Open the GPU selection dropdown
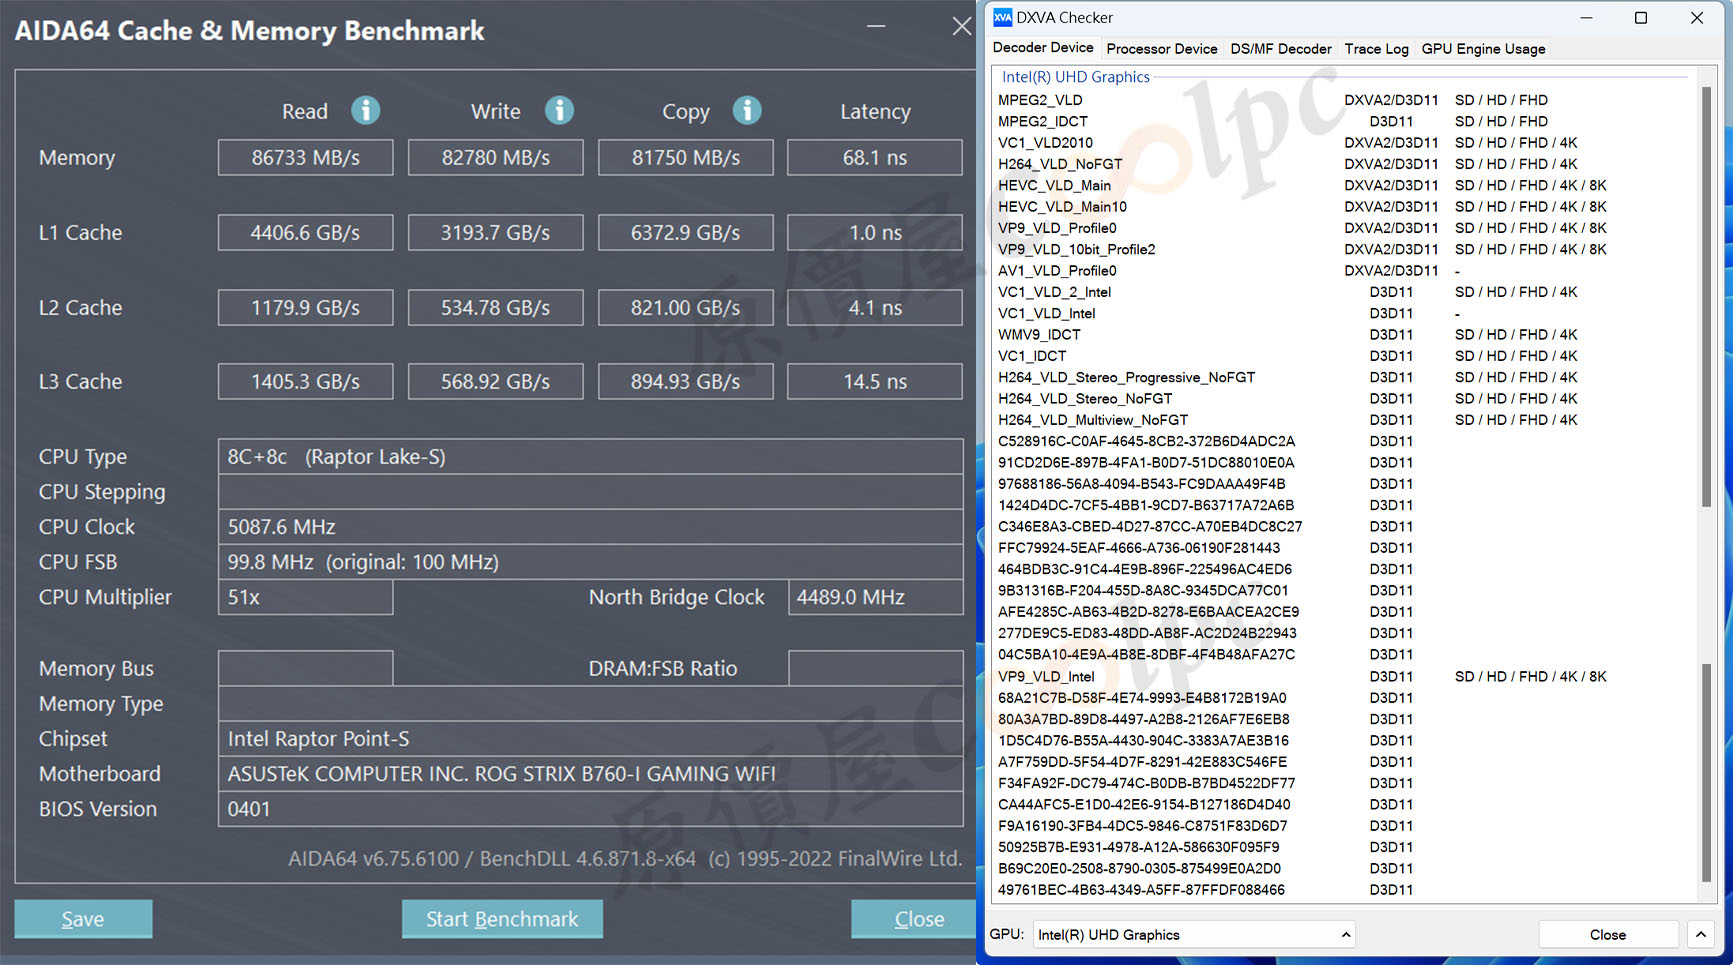This screenshot has height=965, width=1733. pyautogui.click(x=1194, y=934)
